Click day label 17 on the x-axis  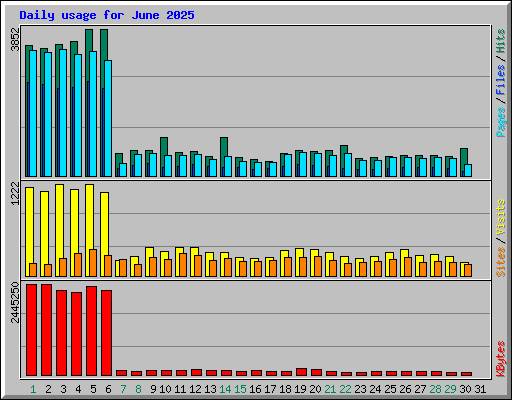[270, 389]
